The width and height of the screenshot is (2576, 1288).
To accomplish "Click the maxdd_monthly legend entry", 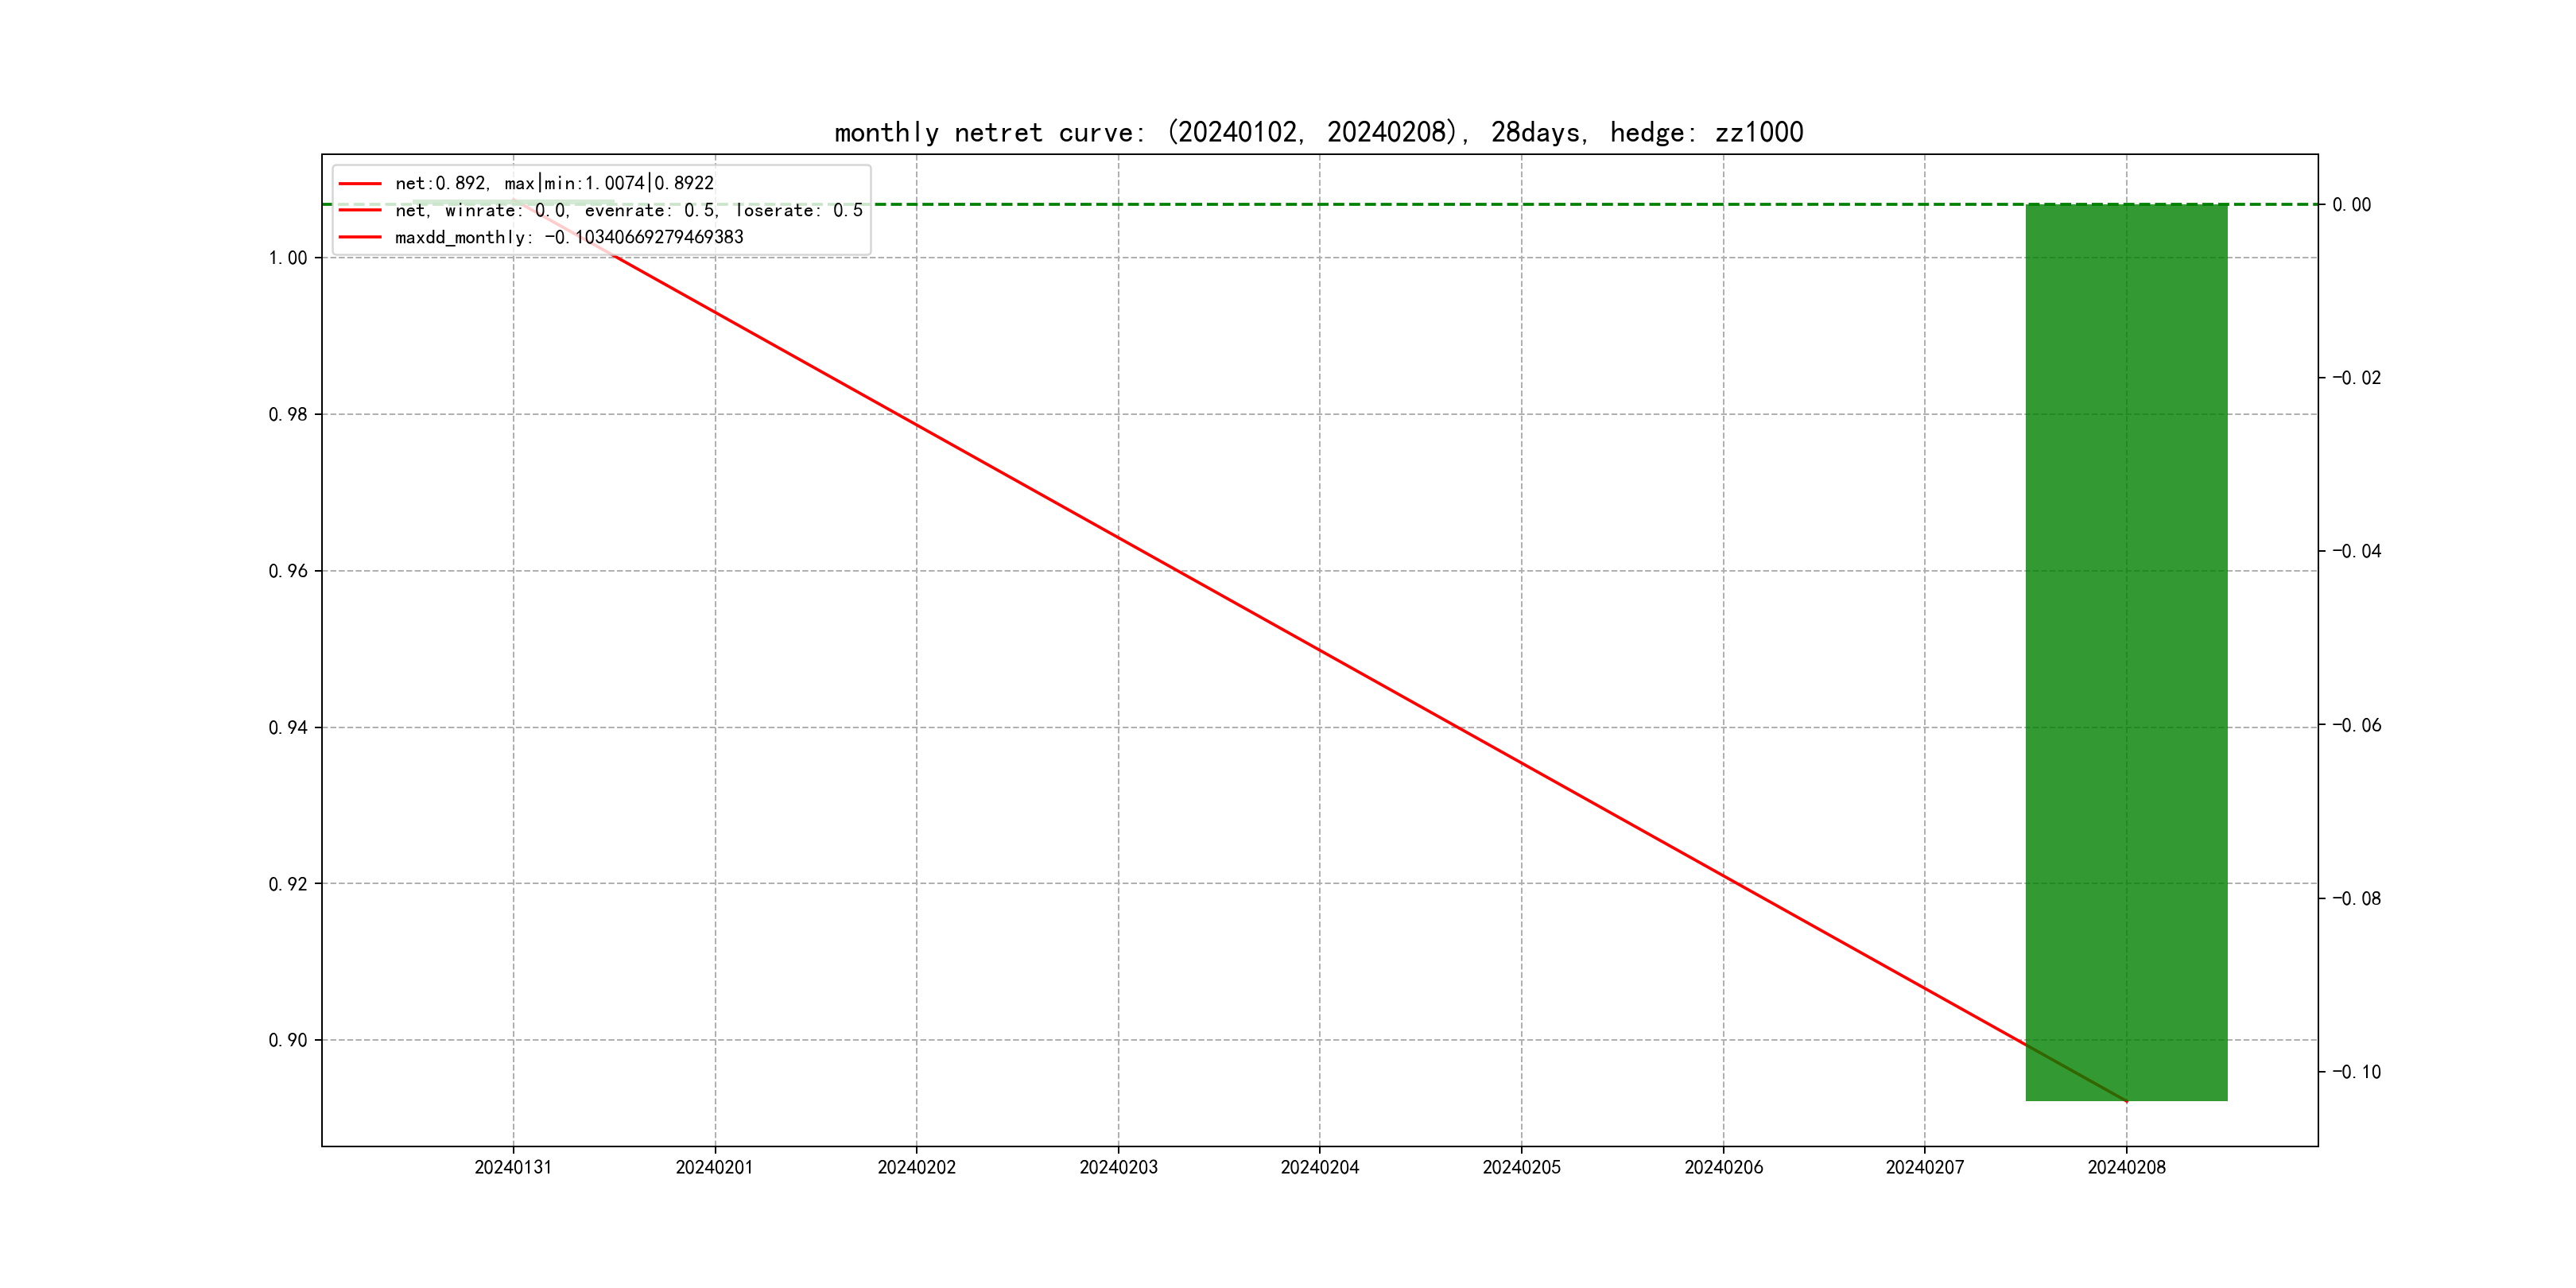I will click(568, 238).
